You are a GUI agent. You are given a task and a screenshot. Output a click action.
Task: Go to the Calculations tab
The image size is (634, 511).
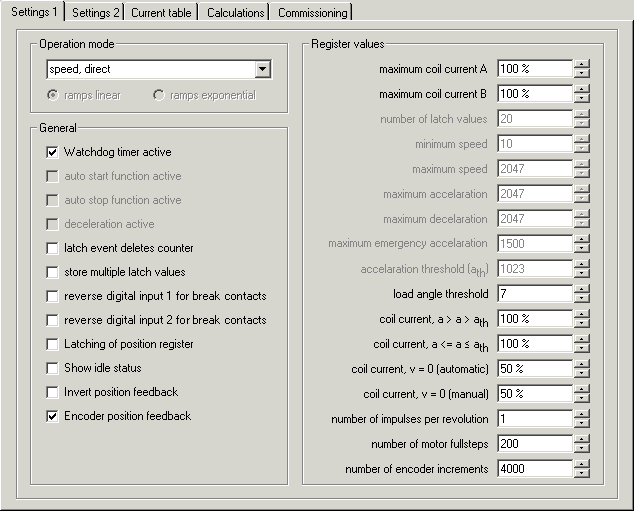[x=235, y=13]
